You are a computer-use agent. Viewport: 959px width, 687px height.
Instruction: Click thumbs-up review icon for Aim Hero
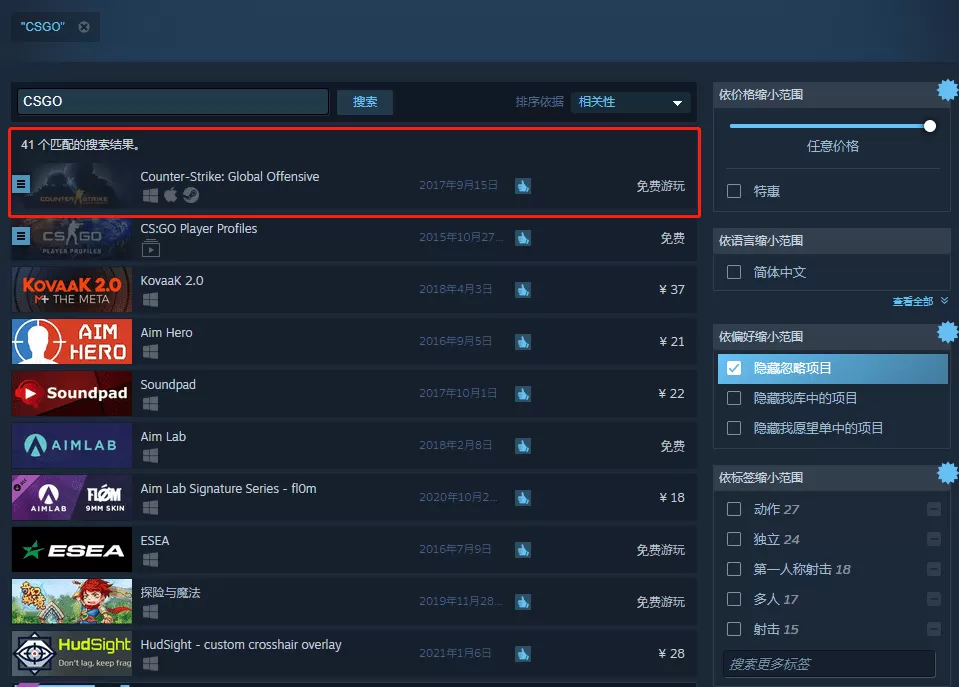click(x=523, y=342)
